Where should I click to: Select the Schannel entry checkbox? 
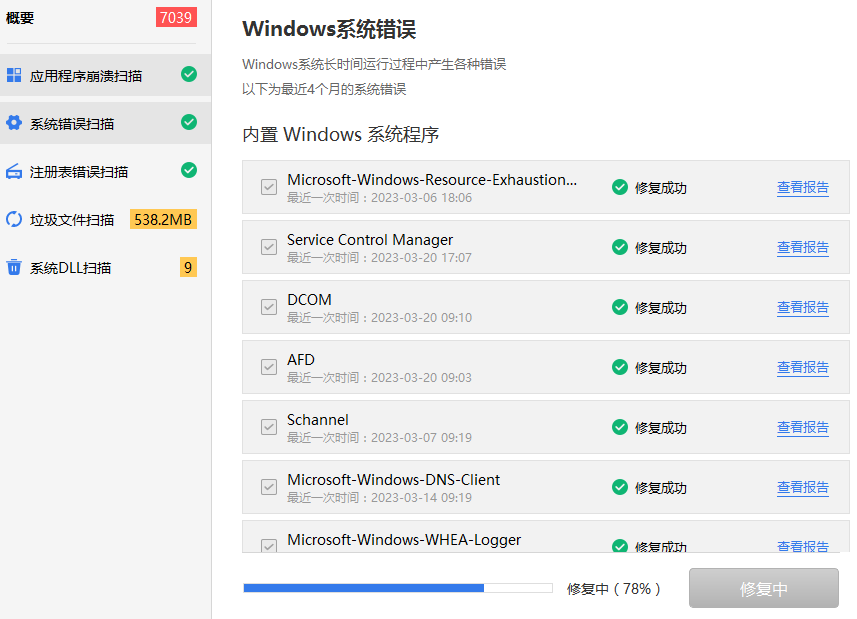pos(268,427)
